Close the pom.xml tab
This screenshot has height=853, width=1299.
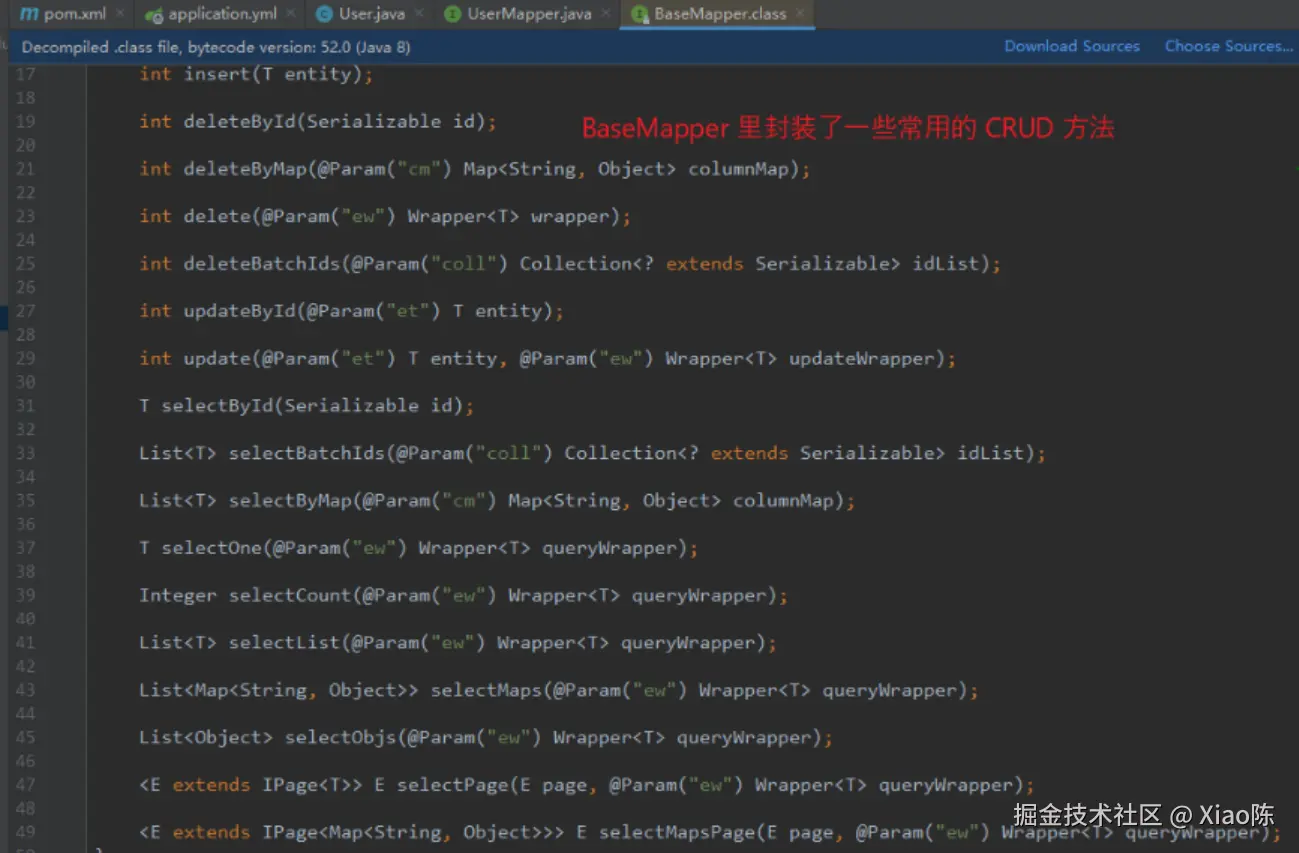point(119,14)
